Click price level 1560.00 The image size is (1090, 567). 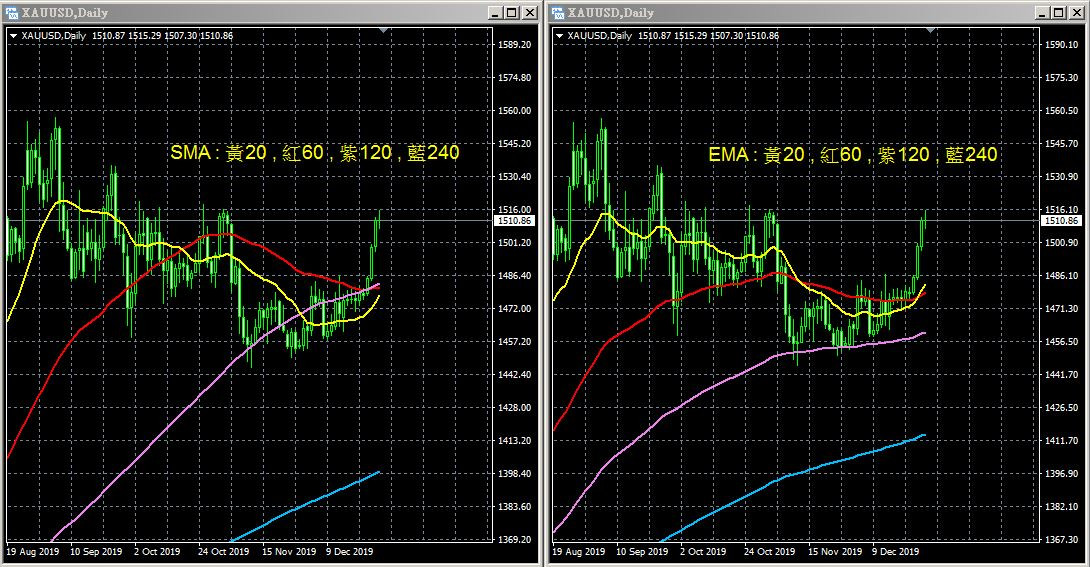(x=514, y=110)
